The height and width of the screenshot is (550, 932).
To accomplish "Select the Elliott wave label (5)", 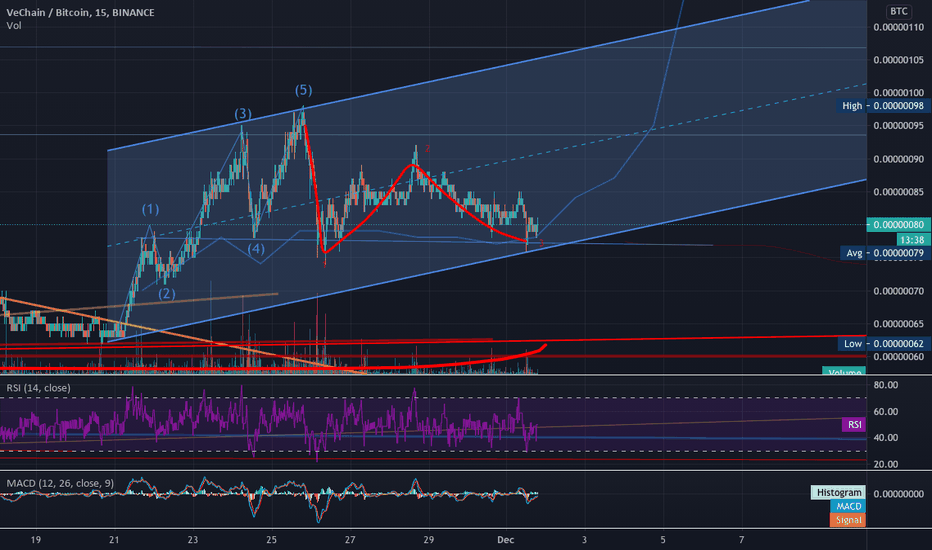I will click(303, 90).
